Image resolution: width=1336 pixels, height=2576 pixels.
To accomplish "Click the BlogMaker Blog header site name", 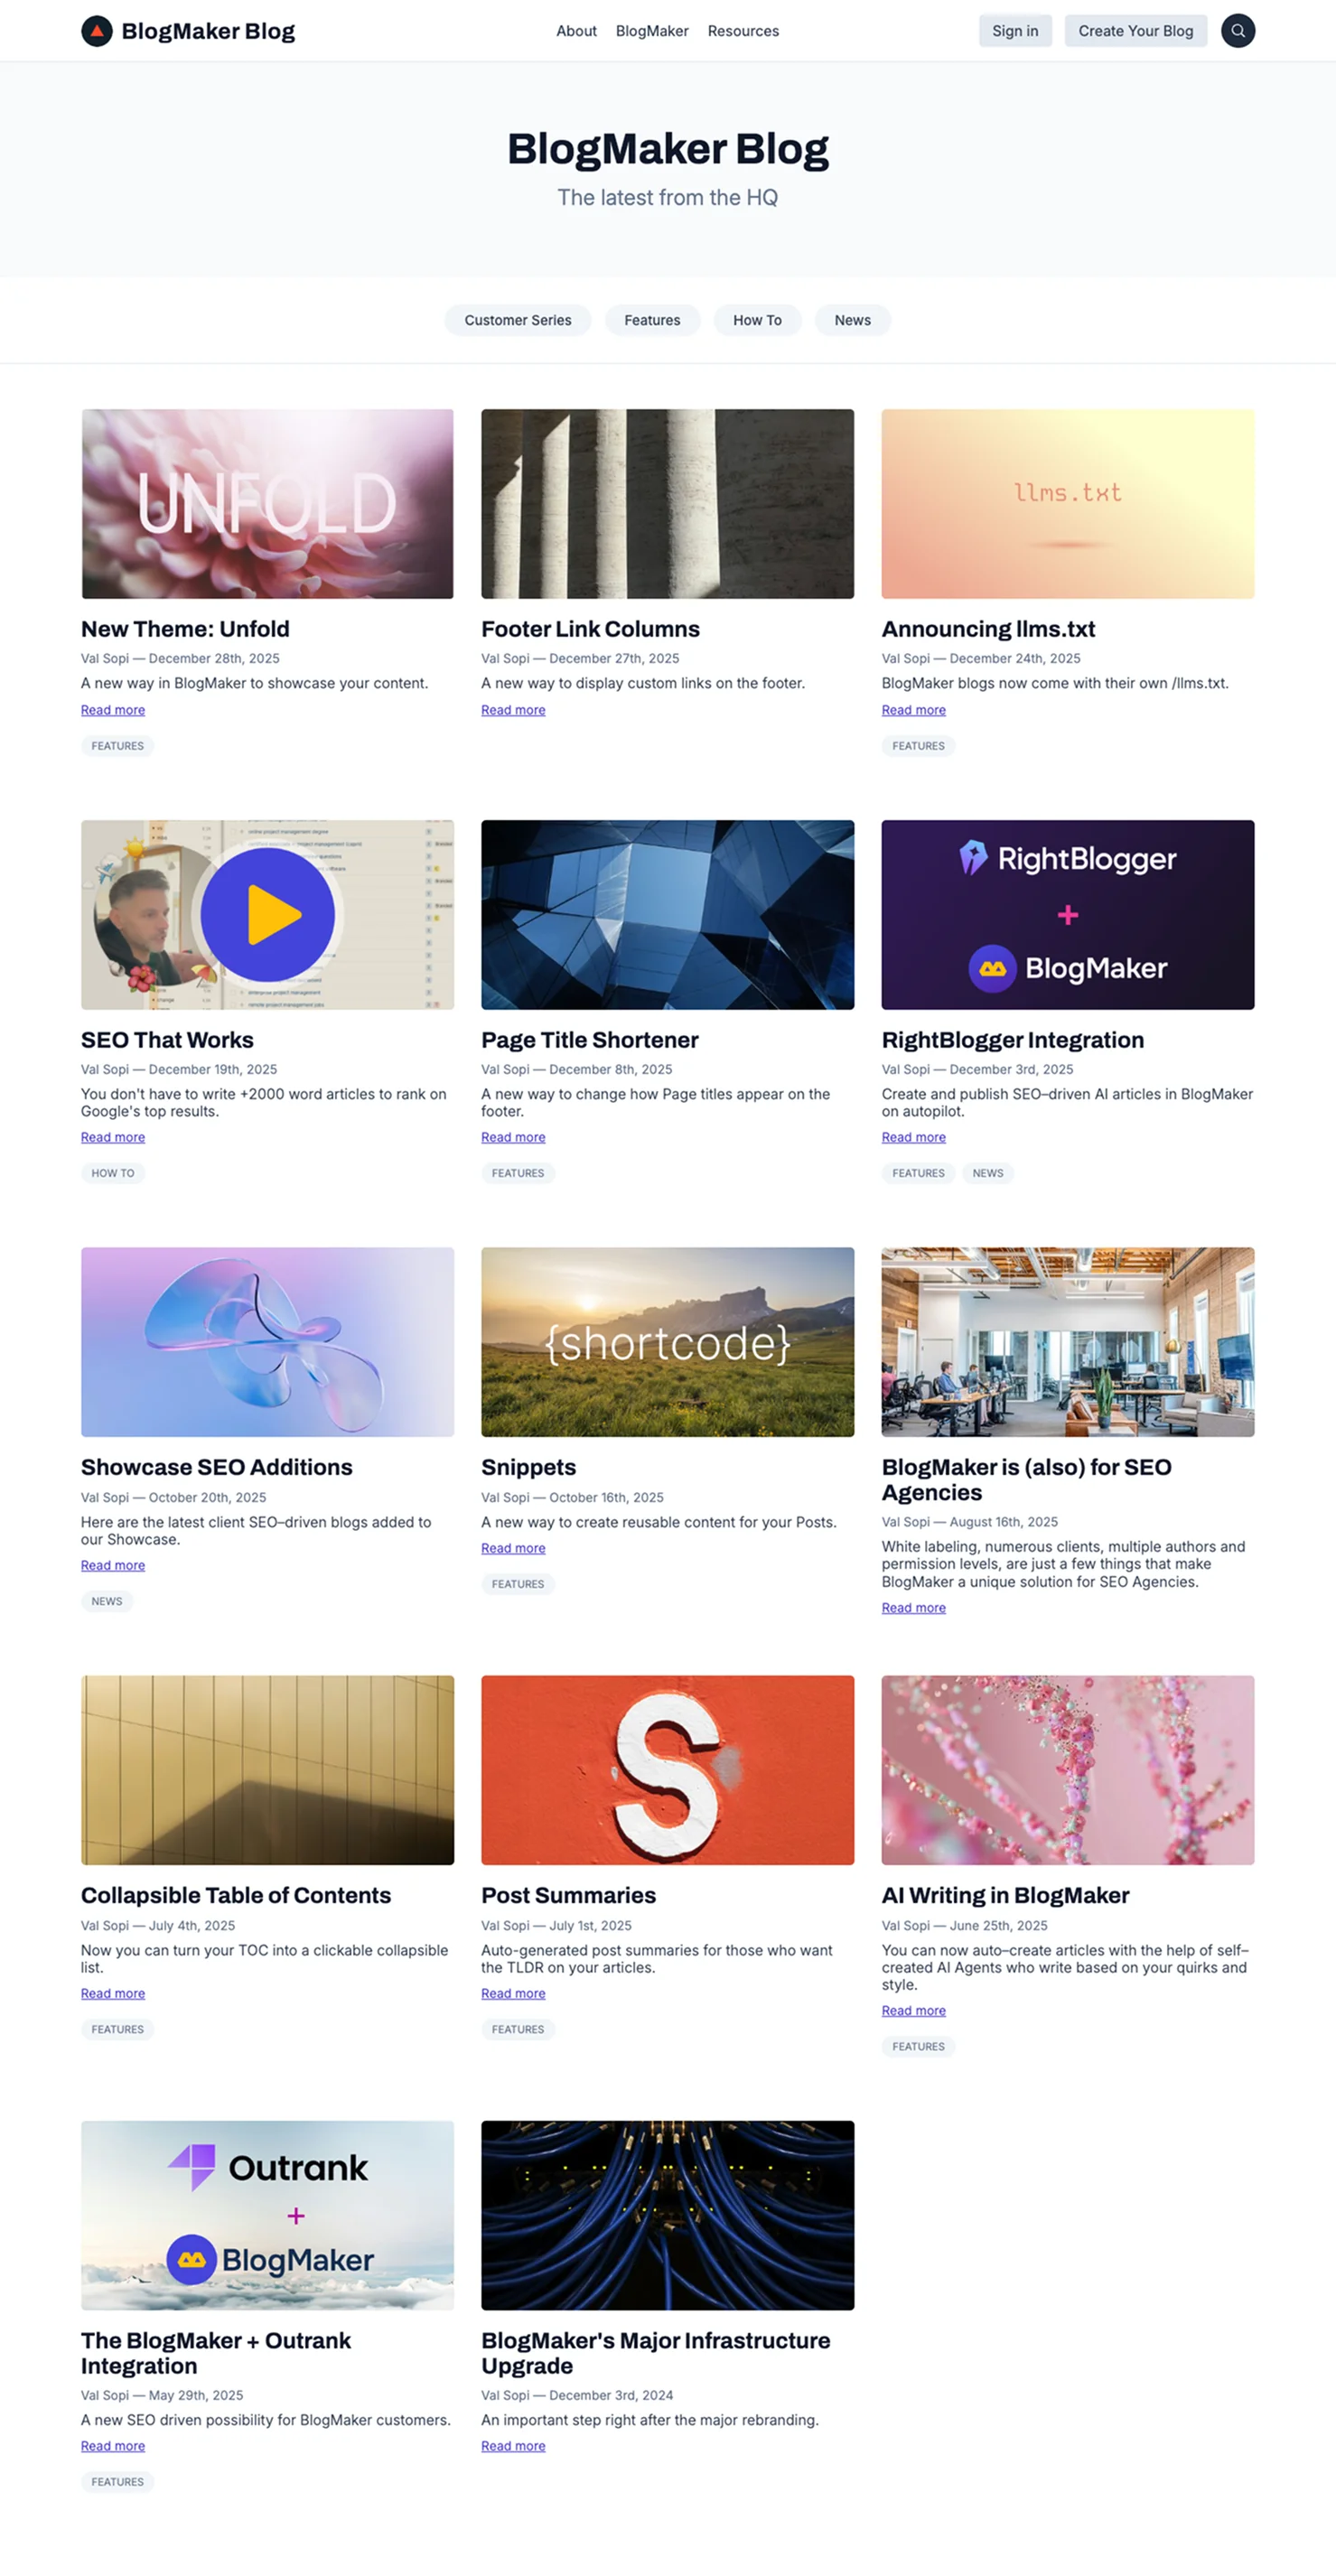I will [x=208, y=31].
